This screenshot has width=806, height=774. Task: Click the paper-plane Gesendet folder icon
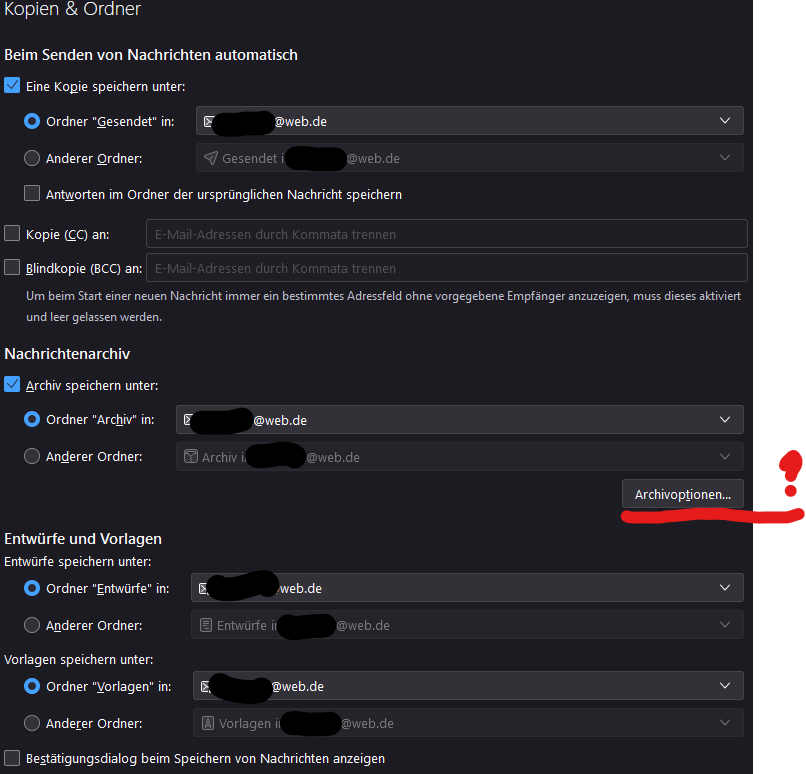pyautogui.click(x=211, y=158)
